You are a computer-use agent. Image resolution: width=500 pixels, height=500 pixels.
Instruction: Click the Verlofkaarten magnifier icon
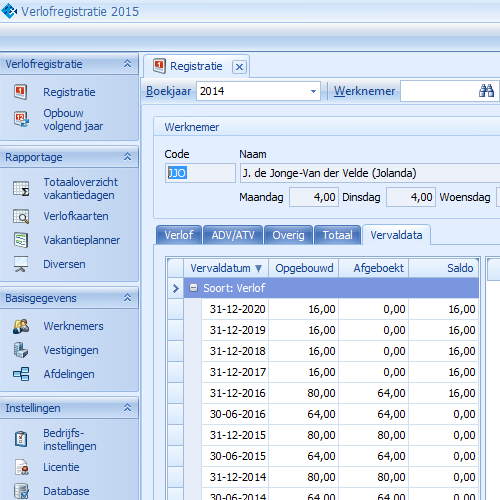tap(21, 216)
